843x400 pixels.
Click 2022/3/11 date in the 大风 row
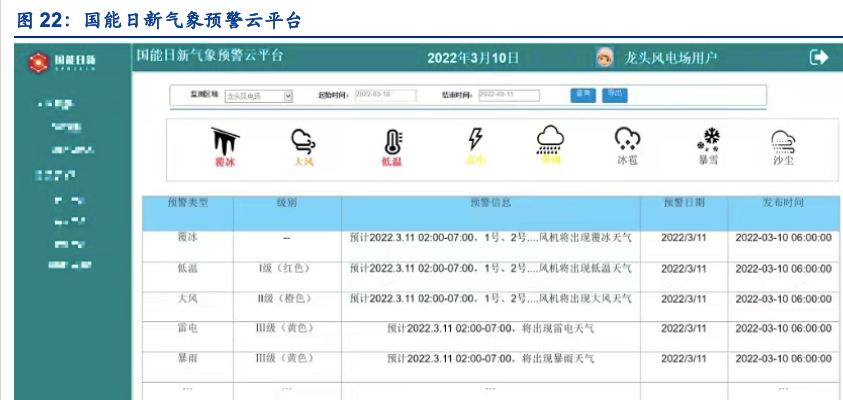pos(684,298)
